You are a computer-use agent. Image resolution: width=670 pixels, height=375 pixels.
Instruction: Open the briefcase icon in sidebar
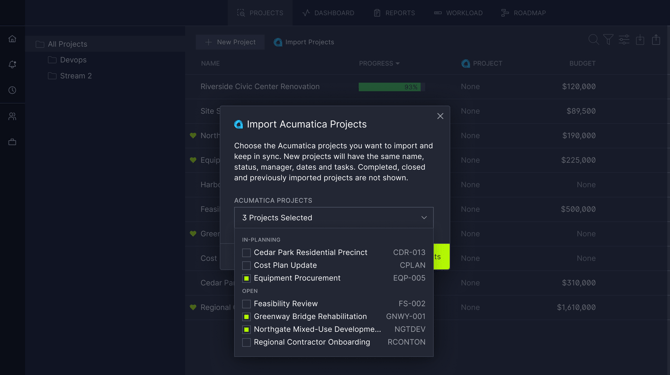click(12, 142)
